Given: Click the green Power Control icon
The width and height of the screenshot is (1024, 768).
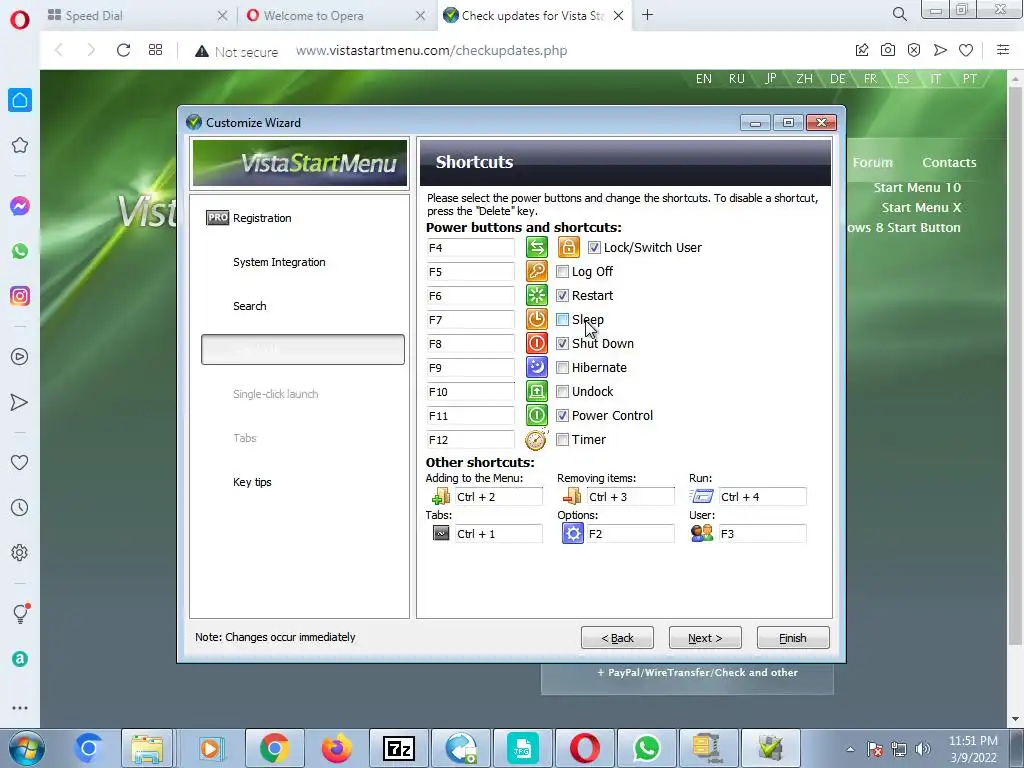Looking at the screenshot, I should pyautogui.click(x=537, y=415).
